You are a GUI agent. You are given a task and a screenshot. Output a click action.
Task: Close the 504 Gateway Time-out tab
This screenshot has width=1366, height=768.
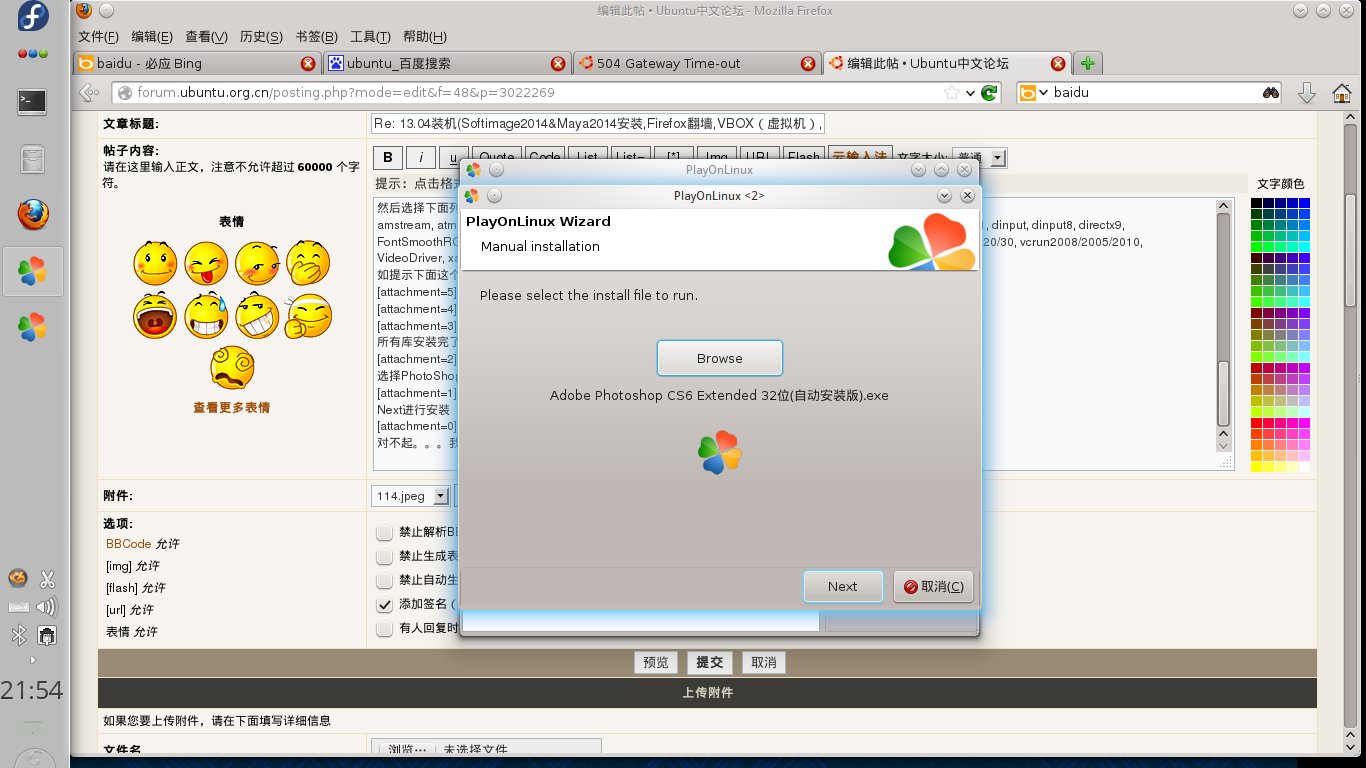[x=808, y=64]
